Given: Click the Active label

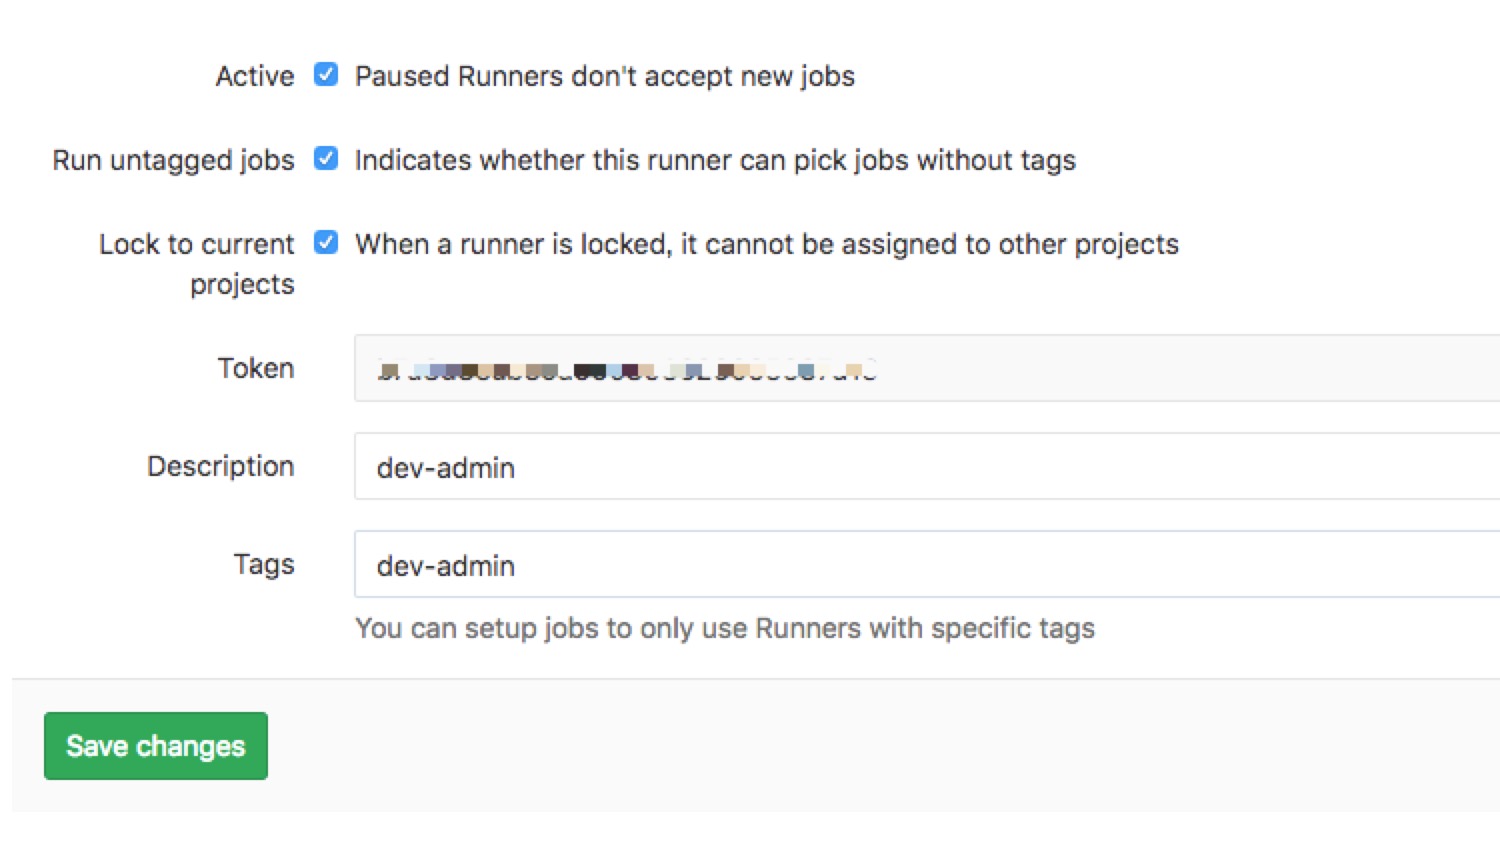Looking at the screenshot, I should coord(254,75).
